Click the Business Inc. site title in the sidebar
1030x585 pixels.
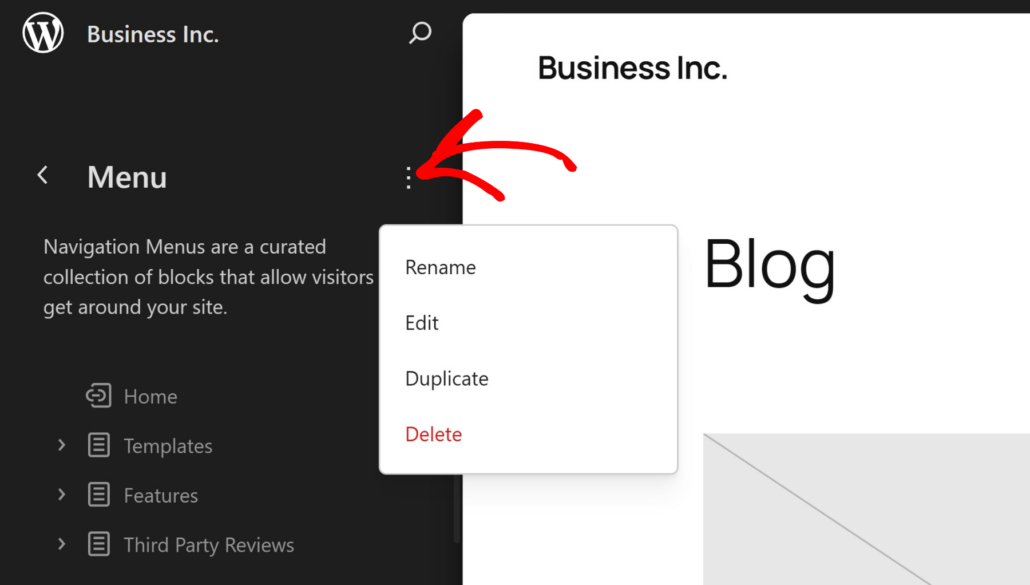(x=152, y=33)
